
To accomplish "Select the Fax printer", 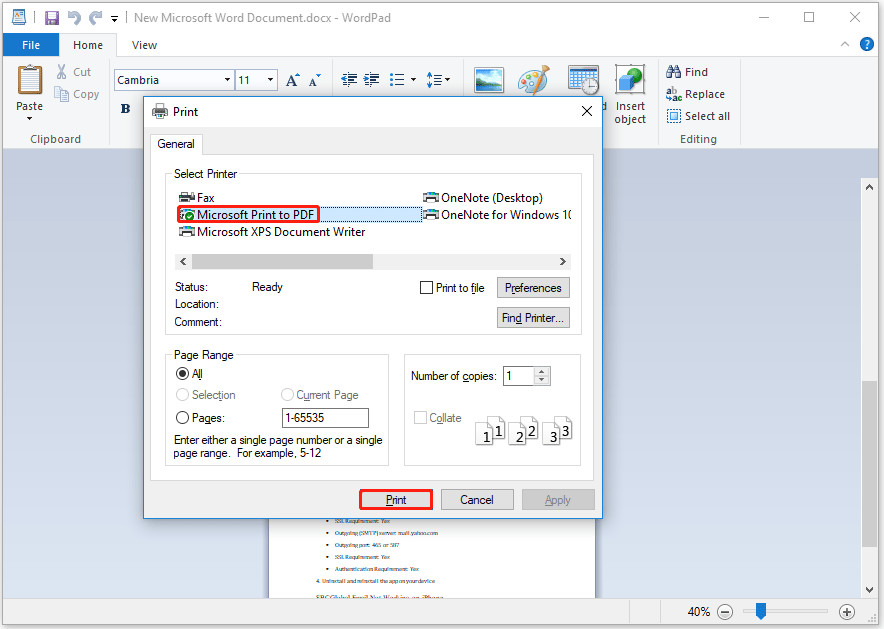I will 197,198.
